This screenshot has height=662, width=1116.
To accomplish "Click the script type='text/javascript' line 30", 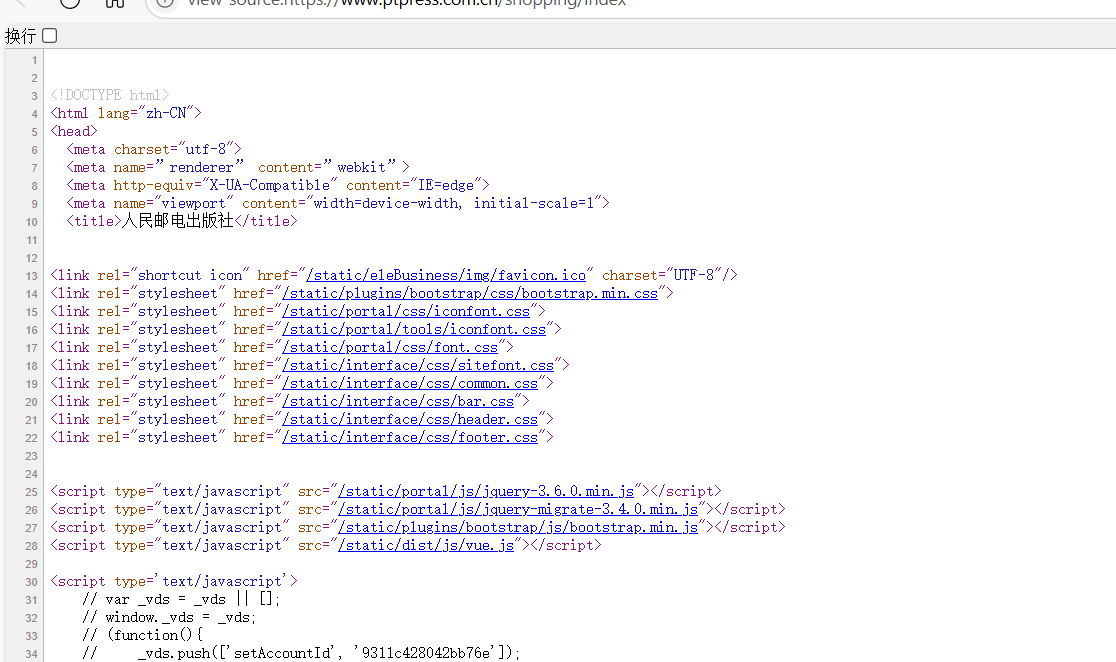I will point(174,582).
